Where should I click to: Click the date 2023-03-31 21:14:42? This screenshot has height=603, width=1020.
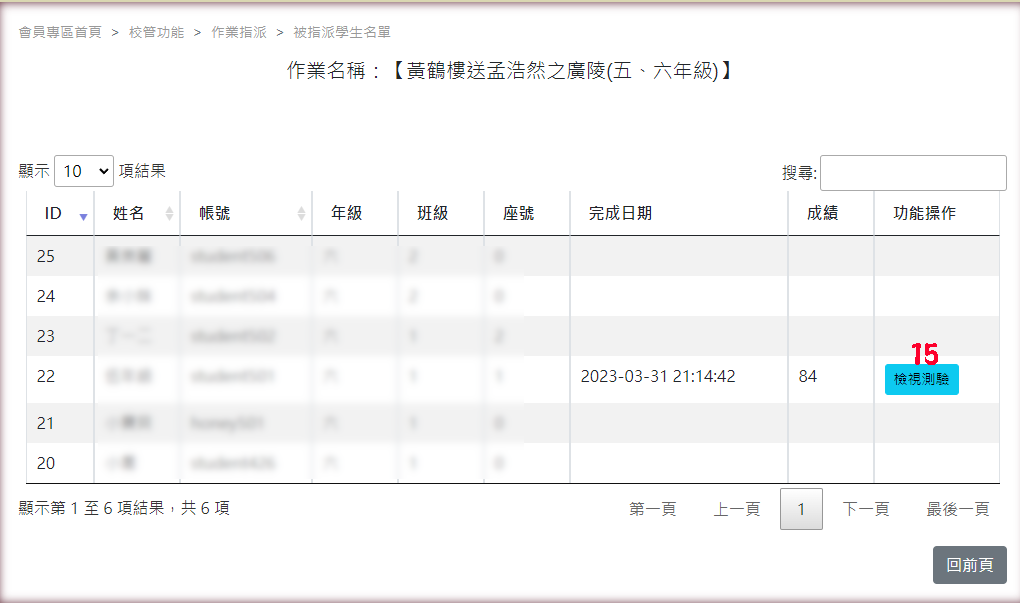pyautogui.click(x=658, y=377)
